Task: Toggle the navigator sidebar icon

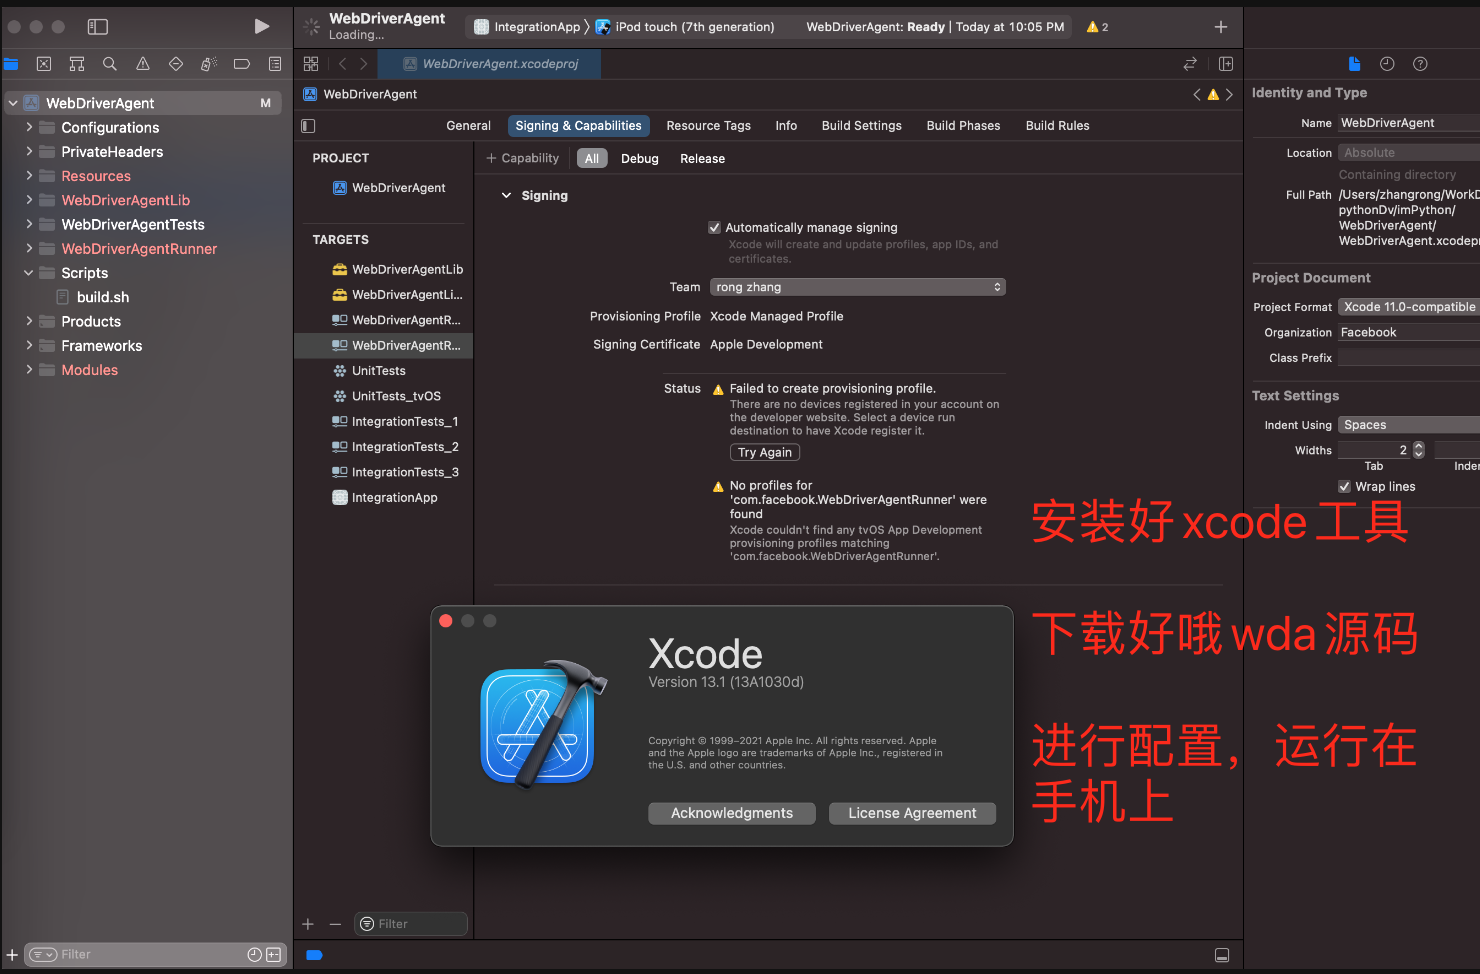Action: pos(98,27)
